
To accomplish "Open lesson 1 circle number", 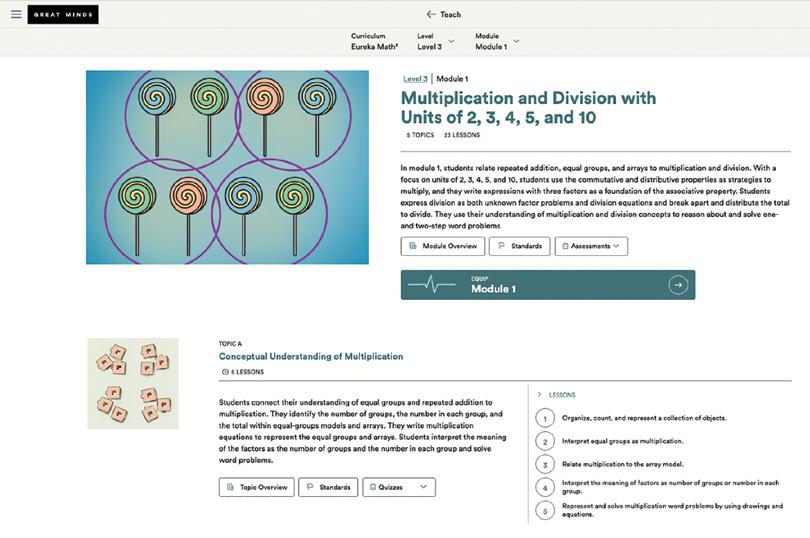I will pyautogui.click(x=545, y=418).
